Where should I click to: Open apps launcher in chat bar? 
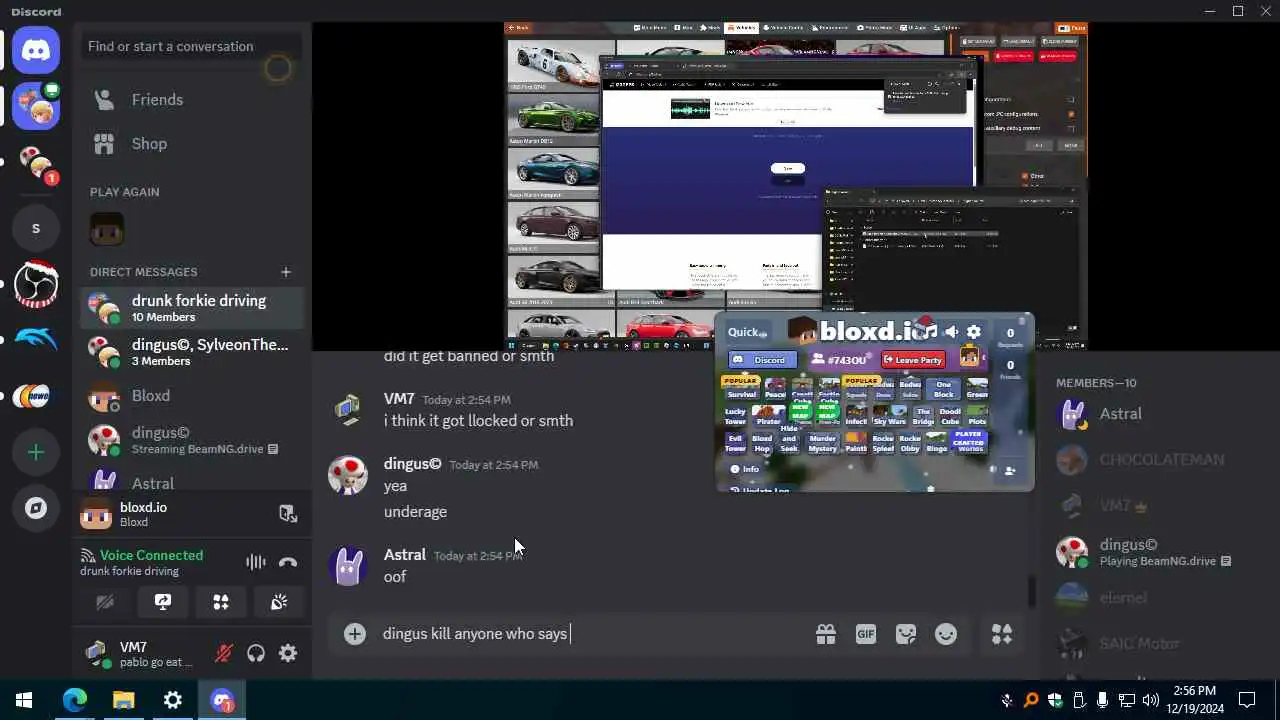(x=1002, y=634)
